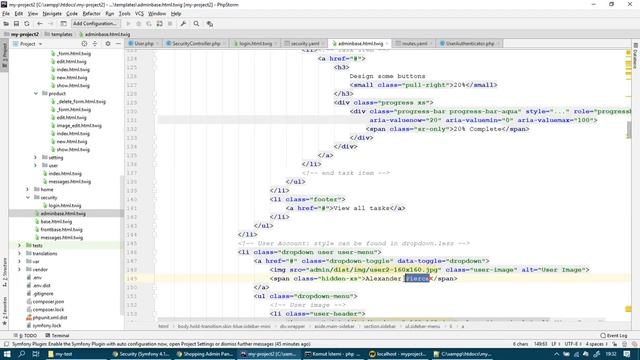Expand the var folder

pyautogui.click(x=19, y=261)
